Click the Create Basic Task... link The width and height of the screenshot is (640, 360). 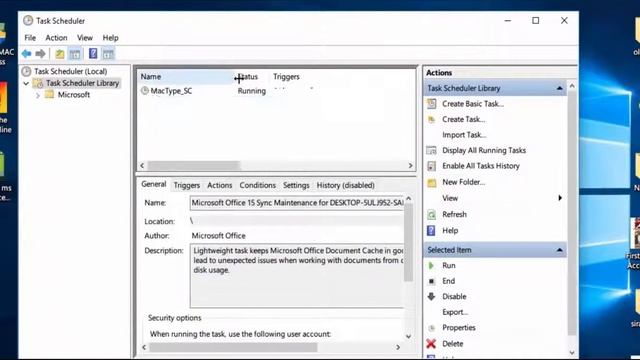473,104
